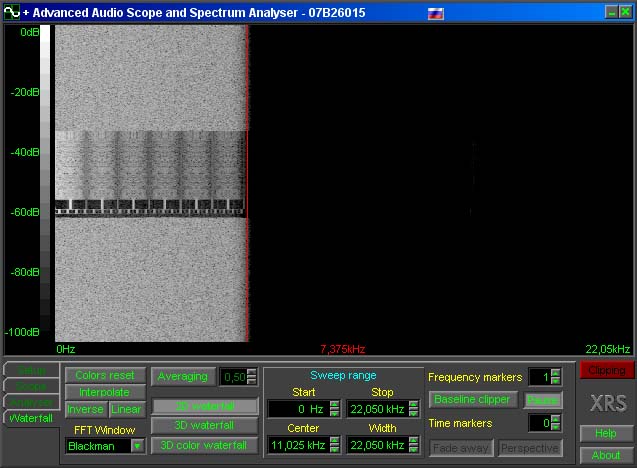The image size is (637, 468).
Task: Decrease sweep Center frequency
Action: pyautogui.click(x=335, y=449)
